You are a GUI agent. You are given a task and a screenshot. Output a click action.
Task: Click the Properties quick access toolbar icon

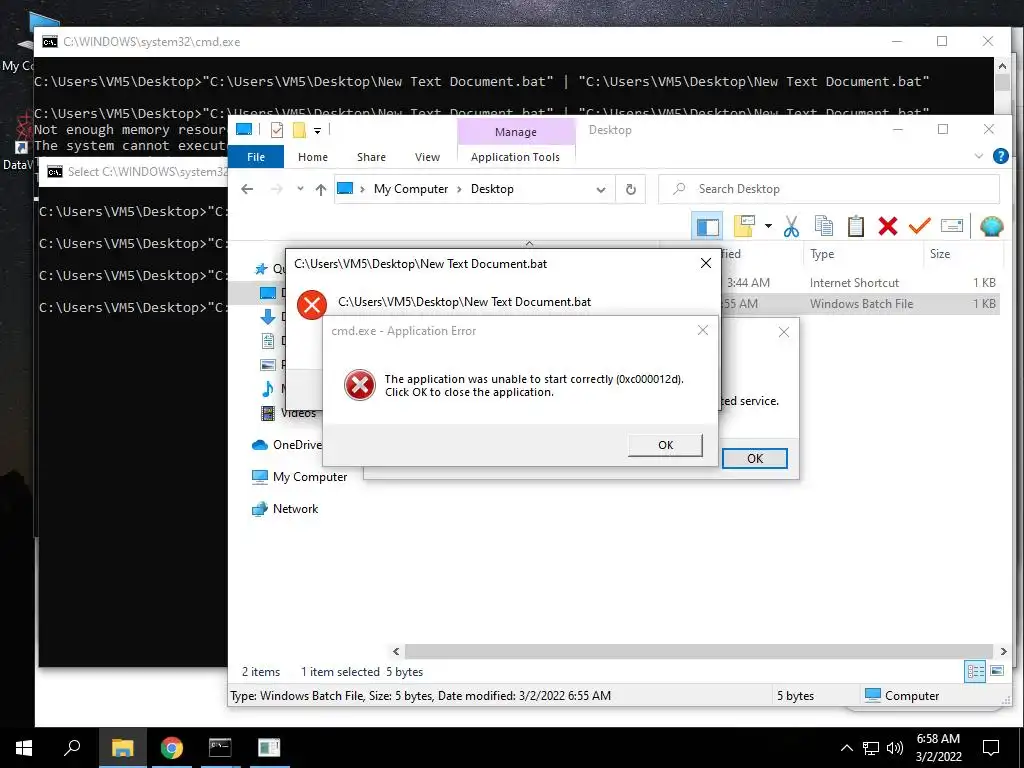tap(277, 130)
